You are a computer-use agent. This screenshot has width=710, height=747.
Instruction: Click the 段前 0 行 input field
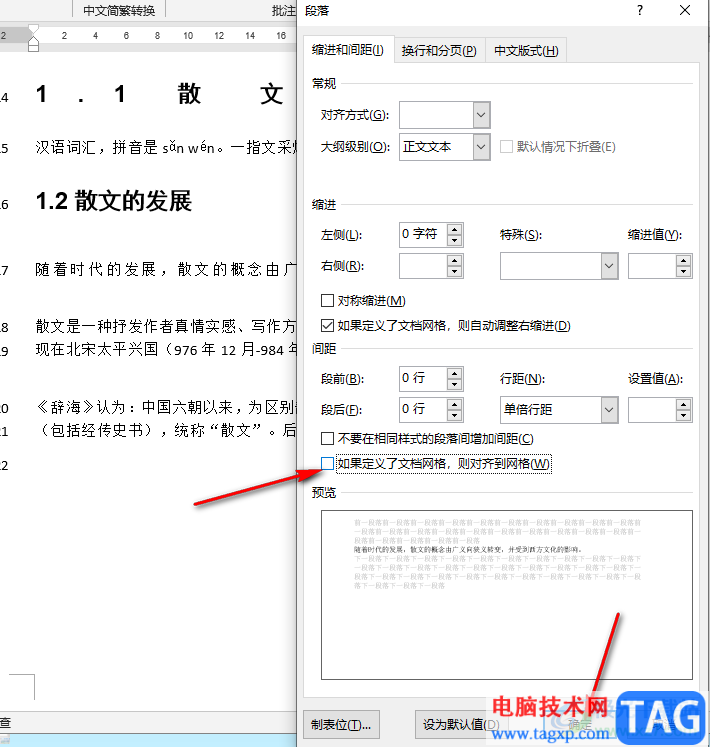[x=424, y=378]
